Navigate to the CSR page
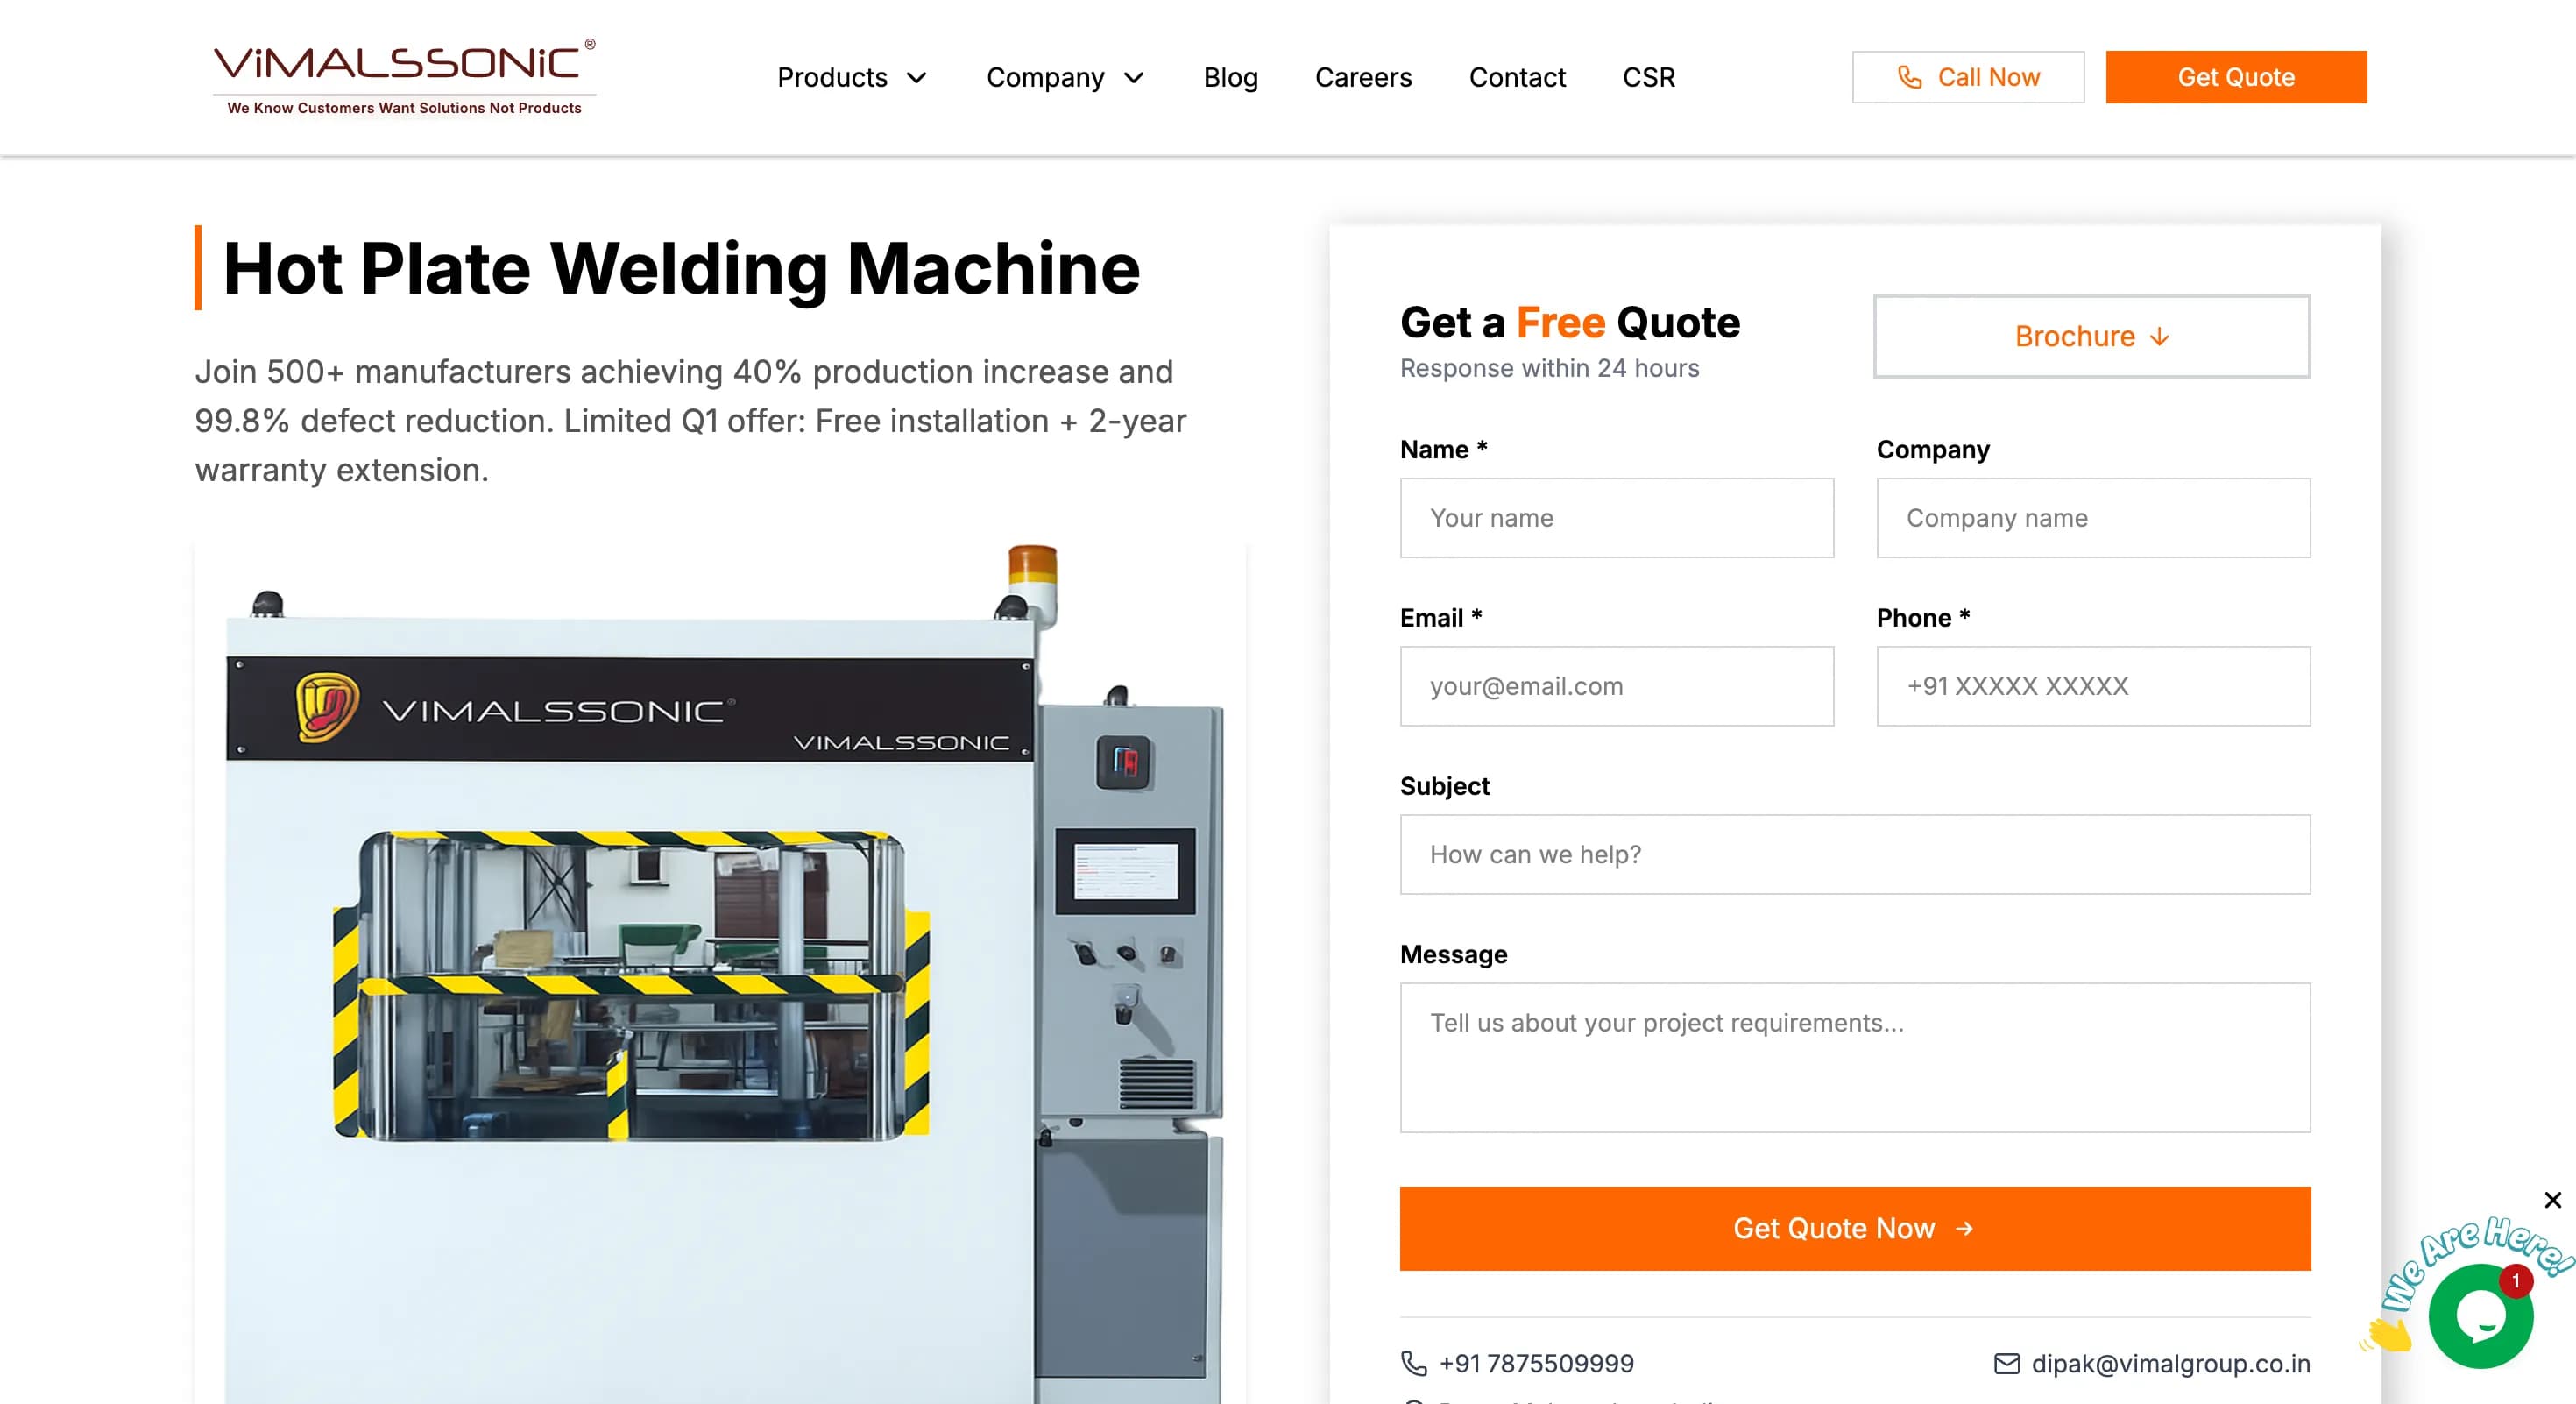 (x=1648, y=77)
